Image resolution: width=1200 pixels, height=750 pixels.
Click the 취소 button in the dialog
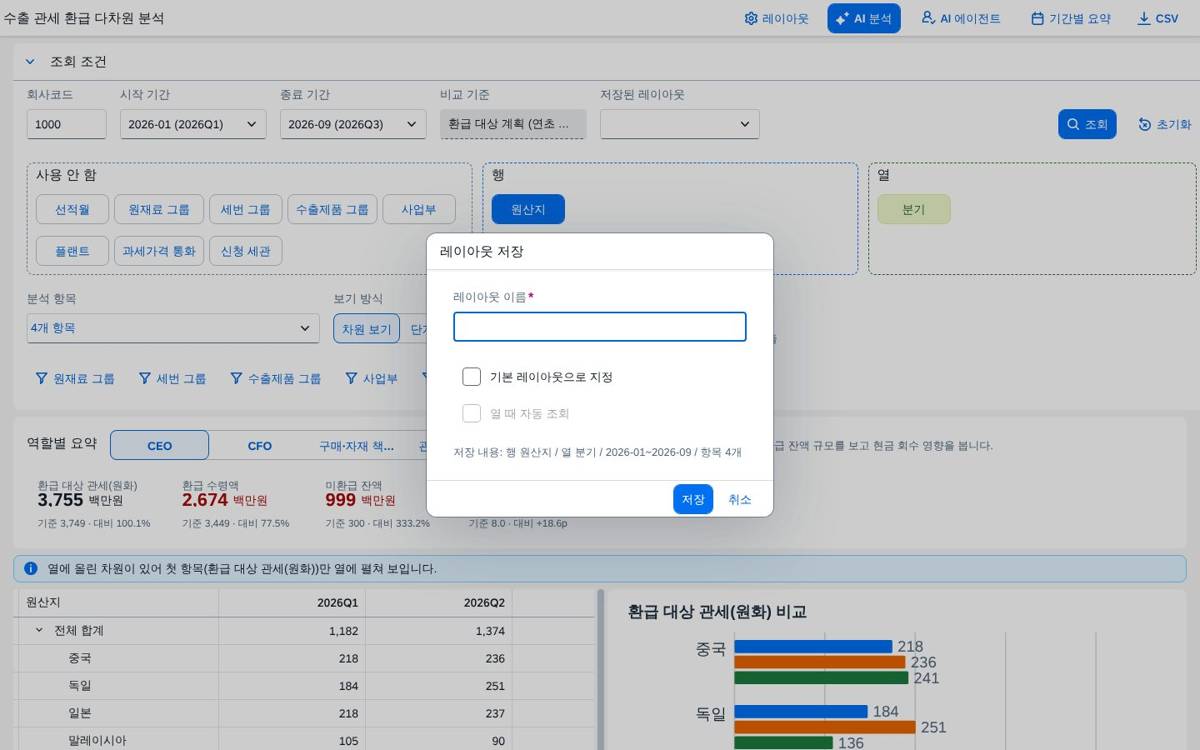click(740, 499)
